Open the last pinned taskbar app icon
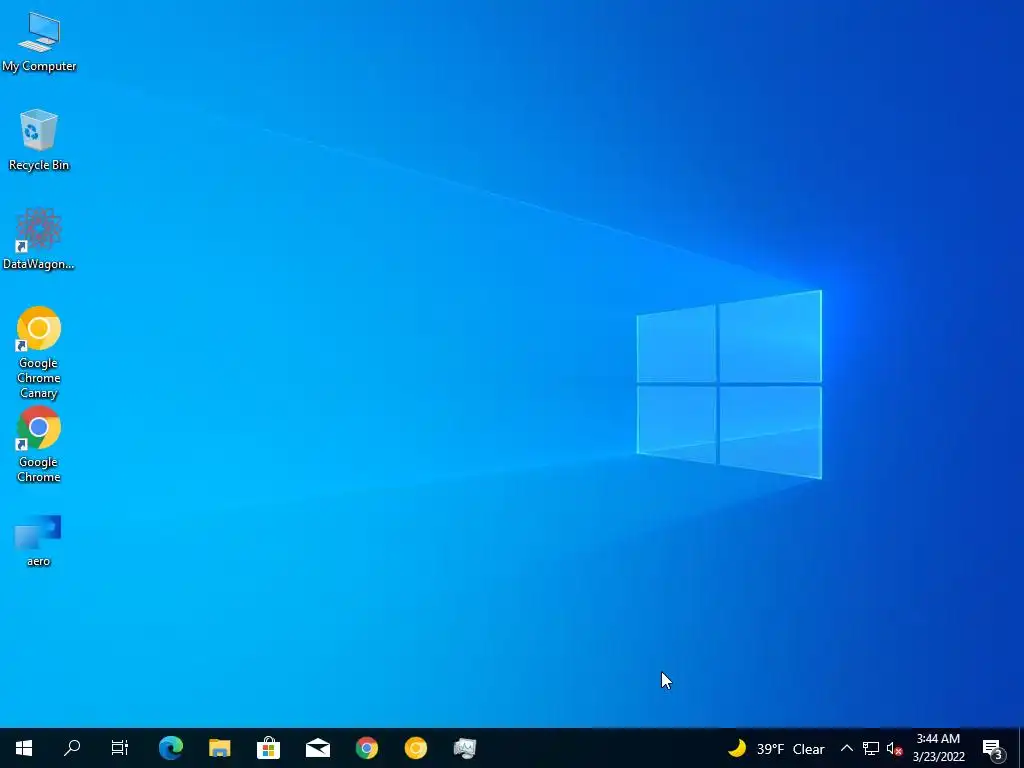The width and height of the screenshot is (1024, 768). point(464,748)
